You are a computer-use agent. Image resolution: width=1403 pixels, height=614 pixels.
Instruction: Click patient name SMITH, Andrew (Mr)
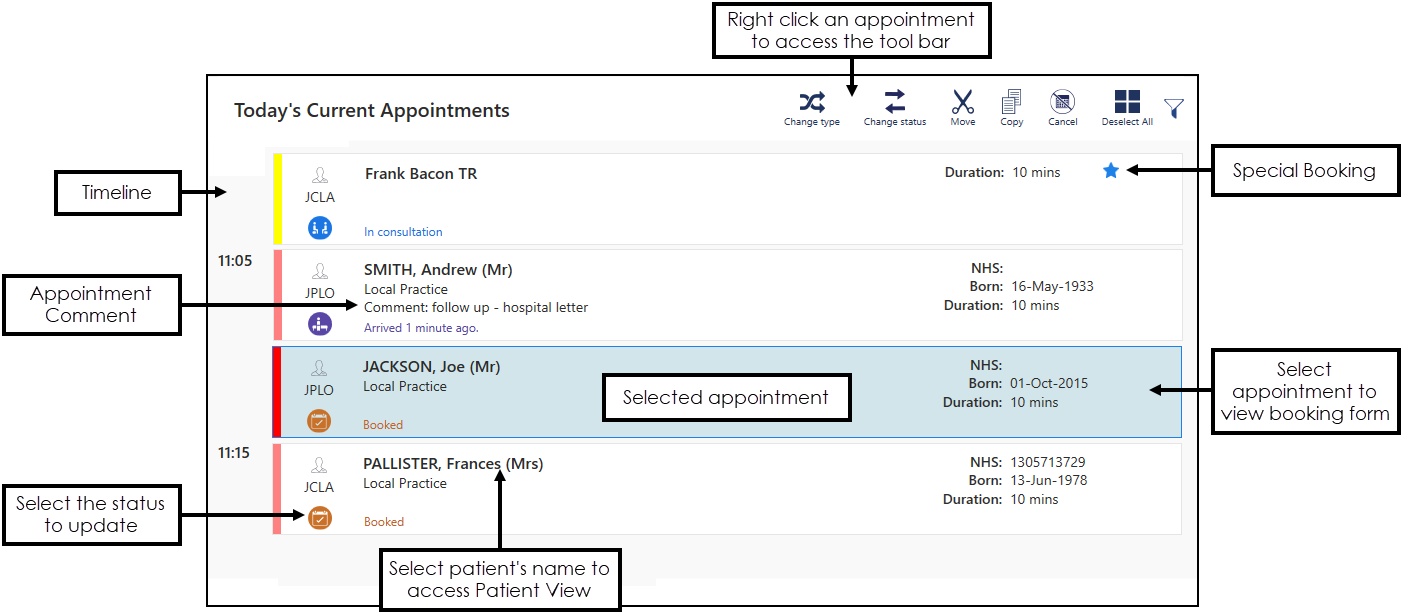[x=438, y=270]
